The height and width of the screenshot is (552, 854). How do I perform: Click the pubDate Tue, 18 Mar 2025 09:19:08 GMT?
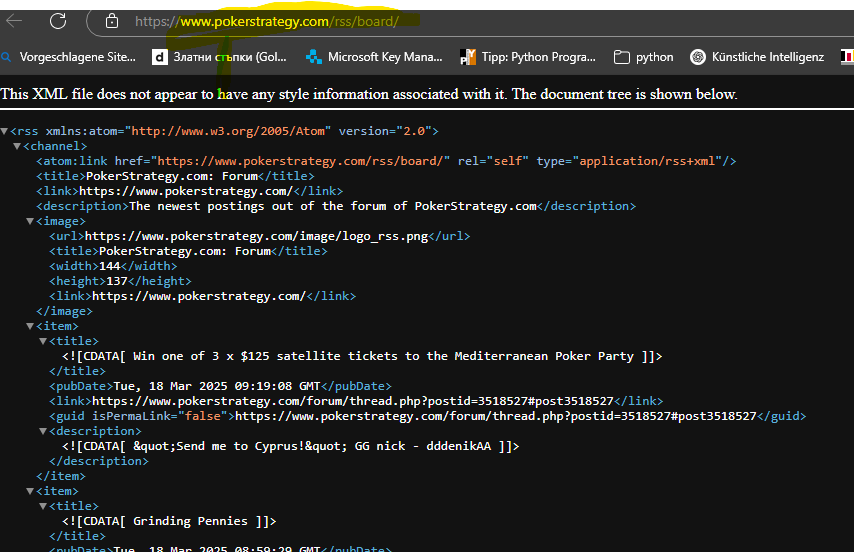pyautogui.click(x=217, y=386)
